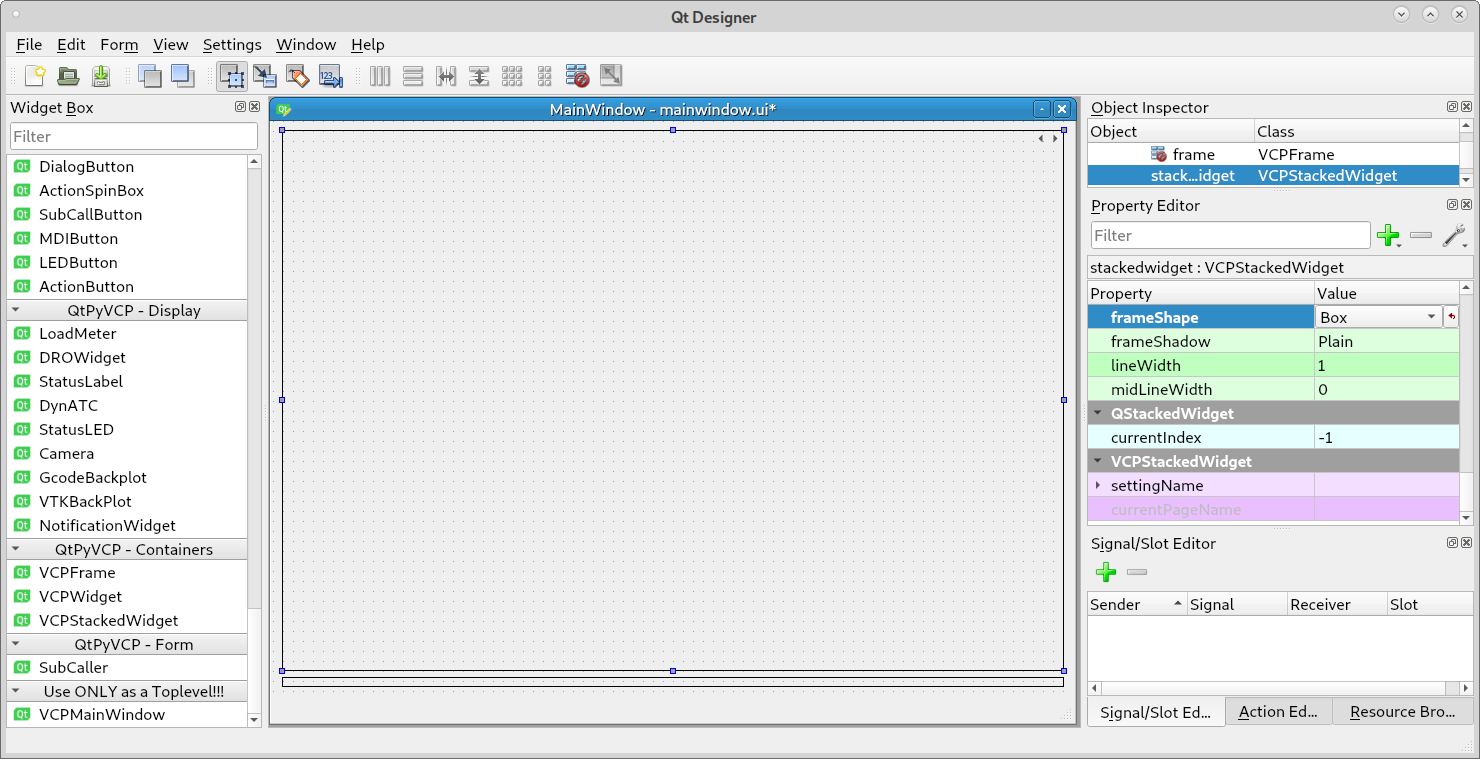This screenshot has height=759, width=1480.
Task: Click Lay Out Vertically toolbar icon
Action: [413, 75]
